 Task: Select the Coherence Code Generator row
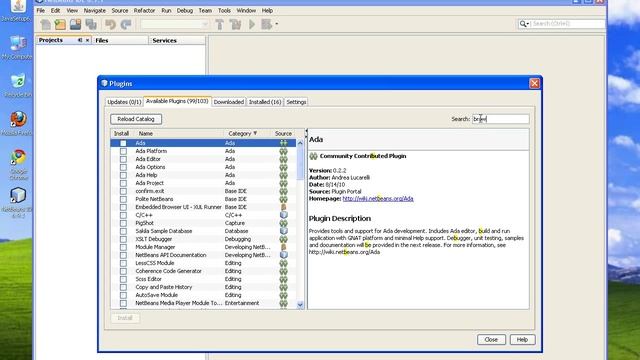point(203,271)
